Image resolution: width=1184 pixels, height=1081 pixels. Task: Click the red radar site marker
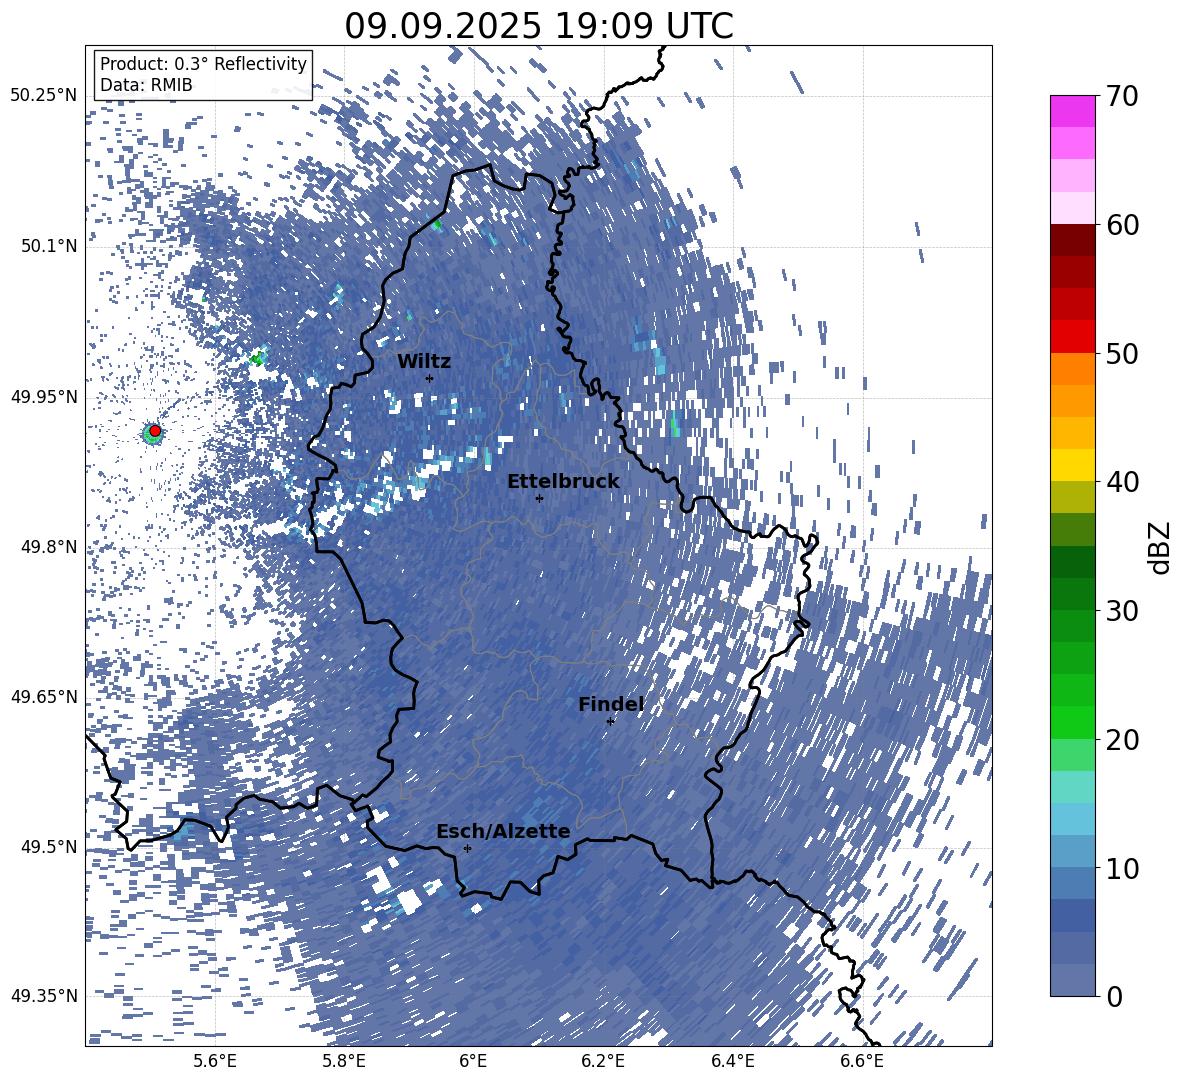click(x=155, y=430)
